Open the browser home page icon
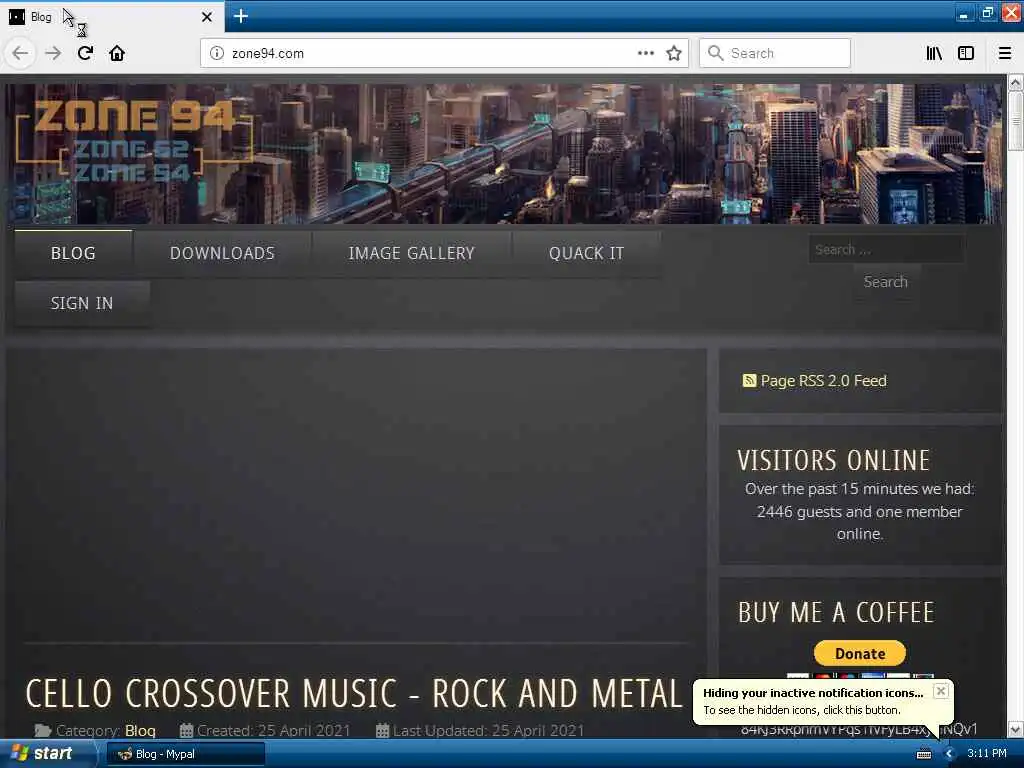 117,53
